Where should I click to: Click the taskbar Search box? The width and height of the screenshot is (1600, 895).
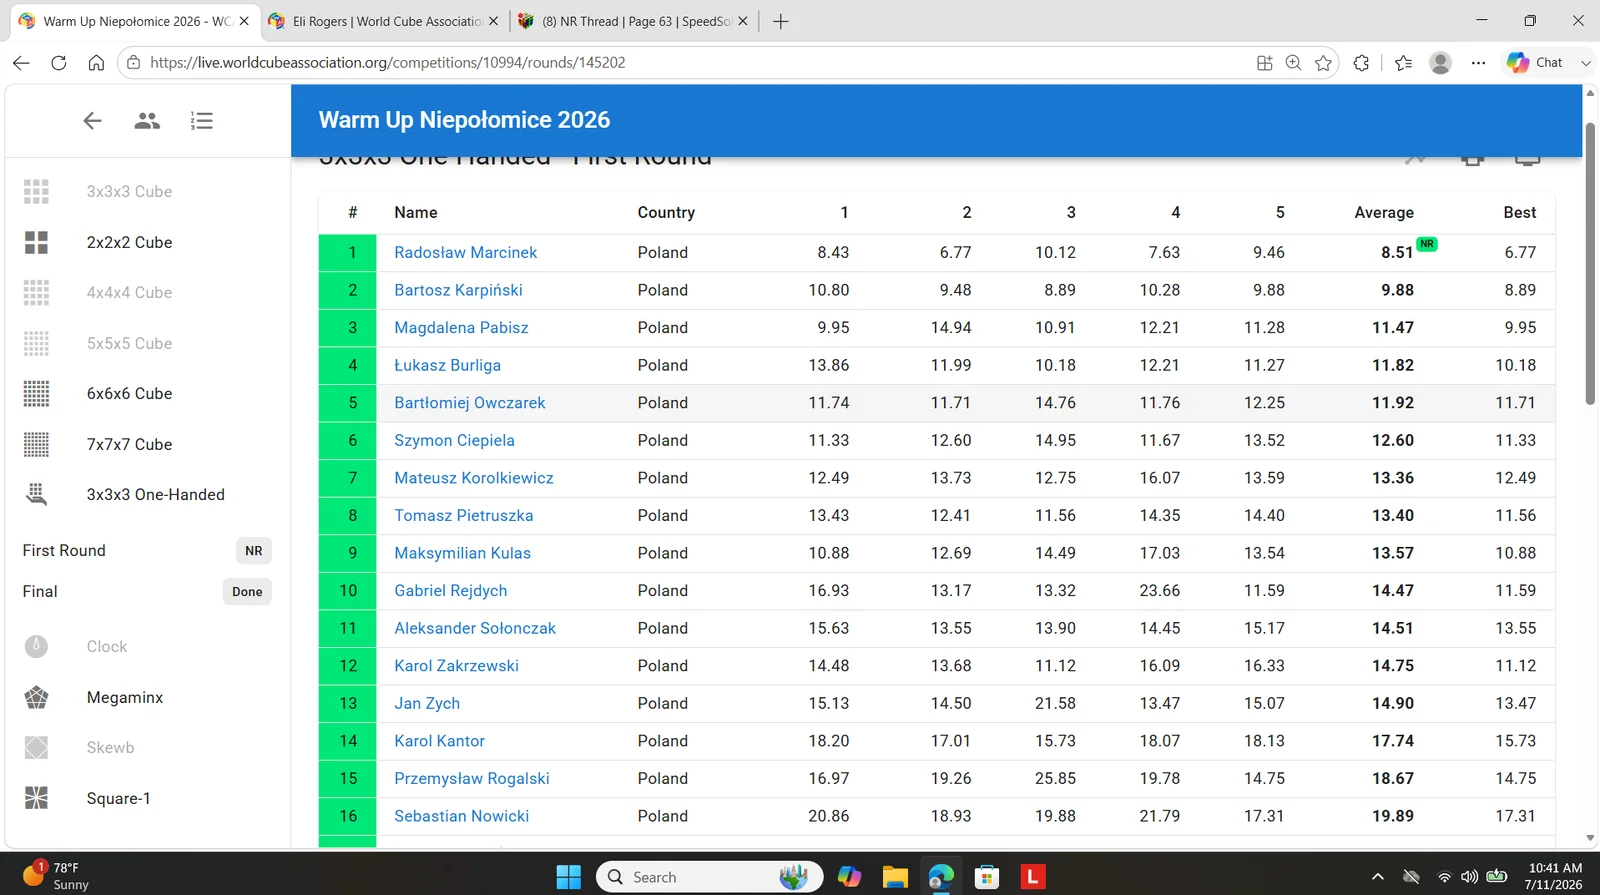coord(710,877)
